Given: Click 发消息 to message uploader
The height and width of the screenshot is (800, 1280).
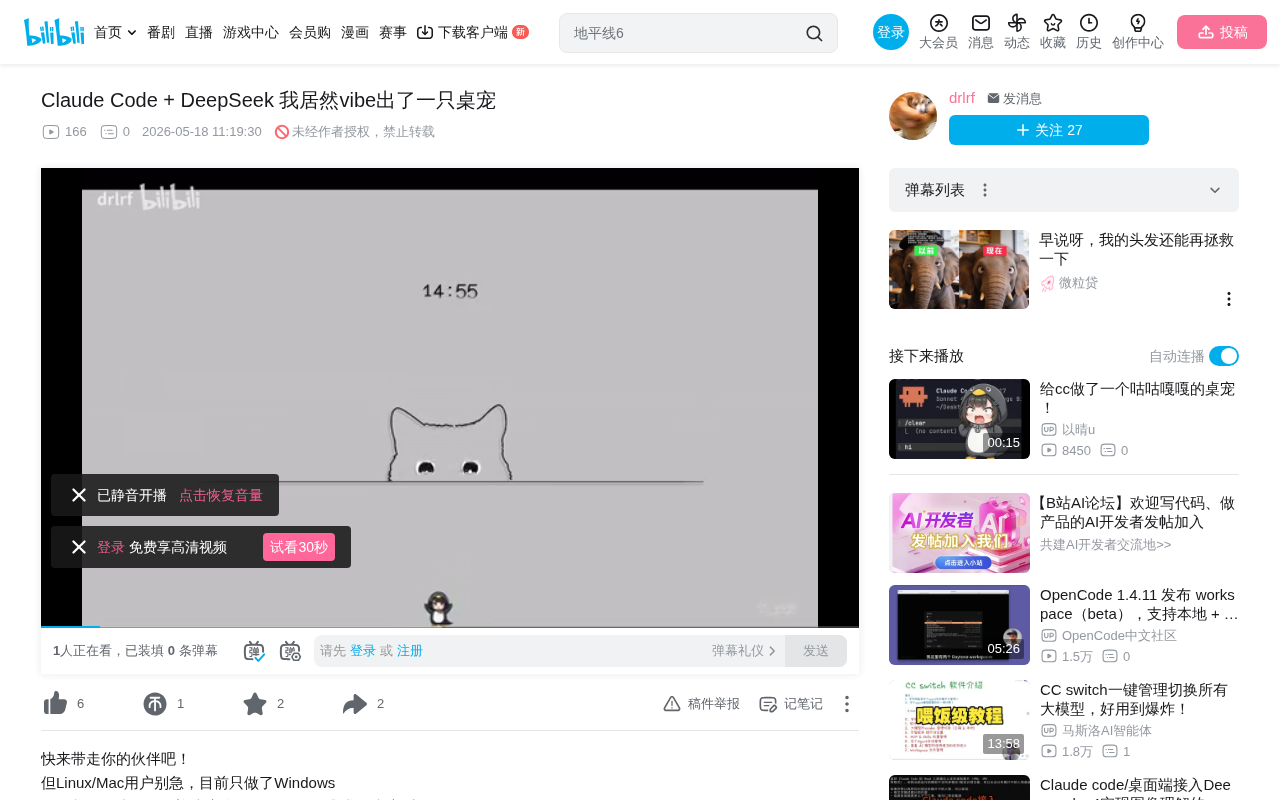Looking at the screenshot, I should click(1015, 98).
